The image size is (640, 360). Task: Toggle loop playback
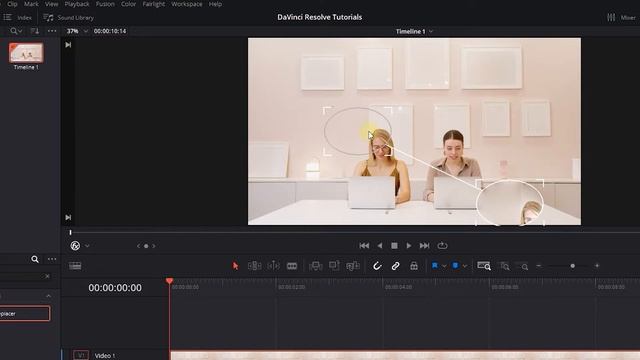click(442, 246)
